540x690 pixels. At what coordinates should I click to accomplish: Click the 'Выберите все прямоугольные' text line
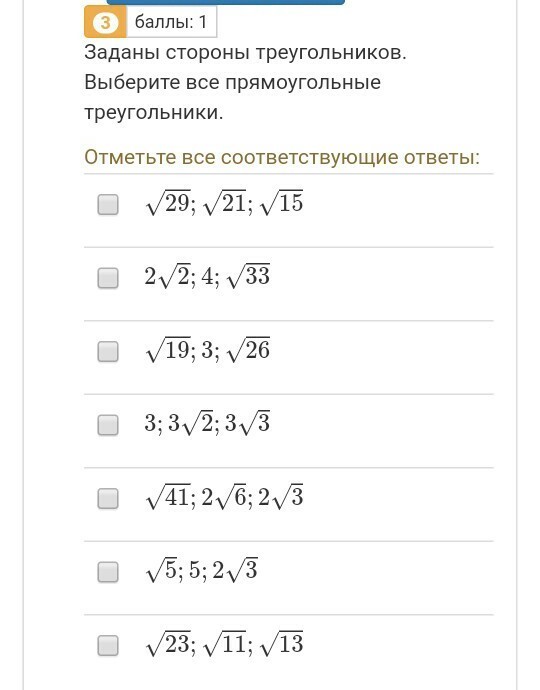[232, 83]
